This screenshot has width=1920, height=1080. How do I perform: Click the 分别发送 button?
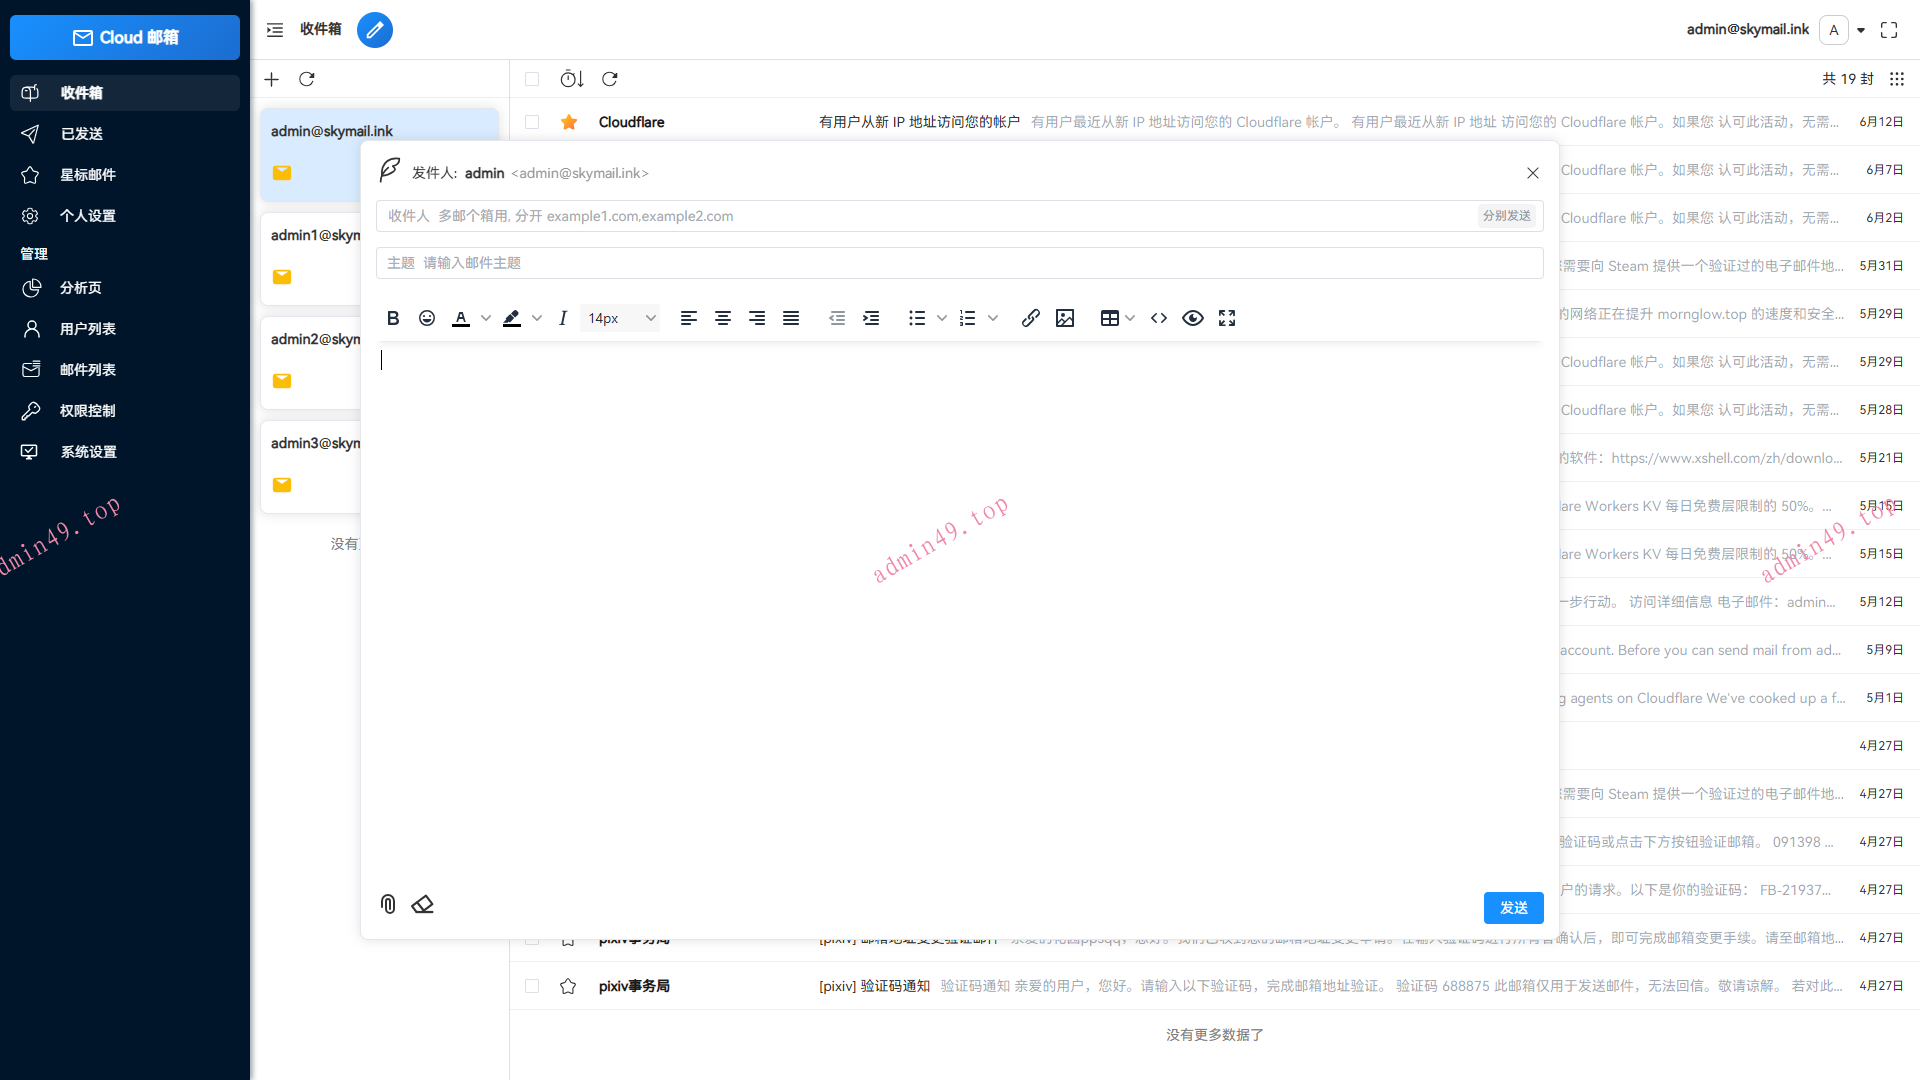pyautogui.click(x=1506, y=216)
